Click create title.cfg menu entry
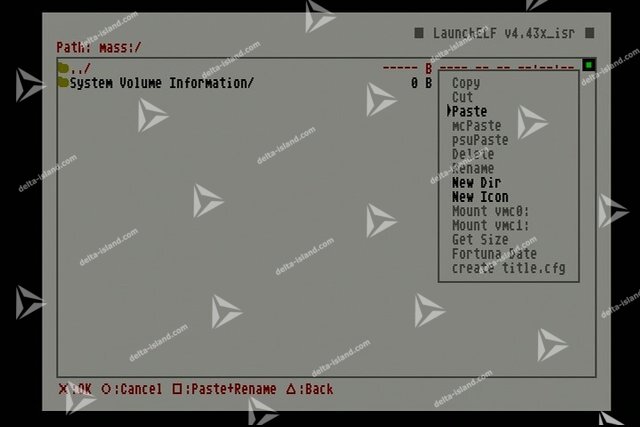The image size is (640, 427). [x=508, y=268]
